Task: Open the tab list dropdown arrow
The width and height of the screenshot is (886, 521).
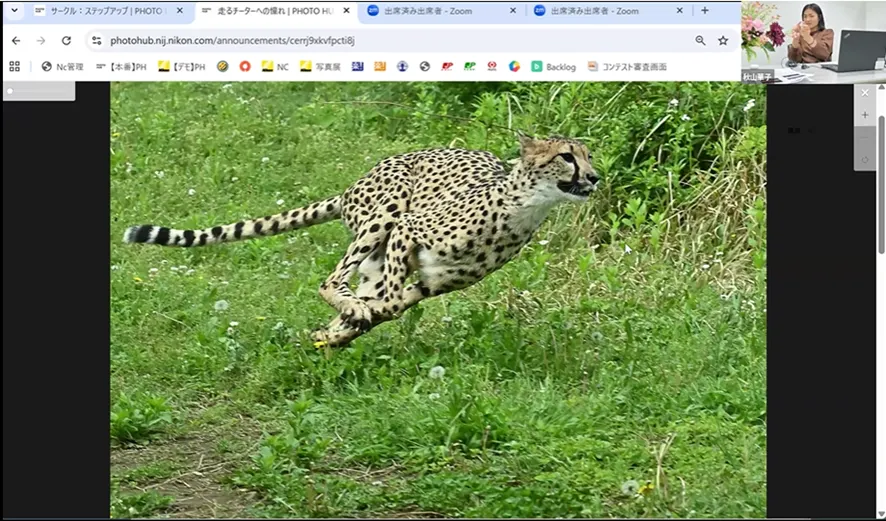Action: (x=14, y=11)
